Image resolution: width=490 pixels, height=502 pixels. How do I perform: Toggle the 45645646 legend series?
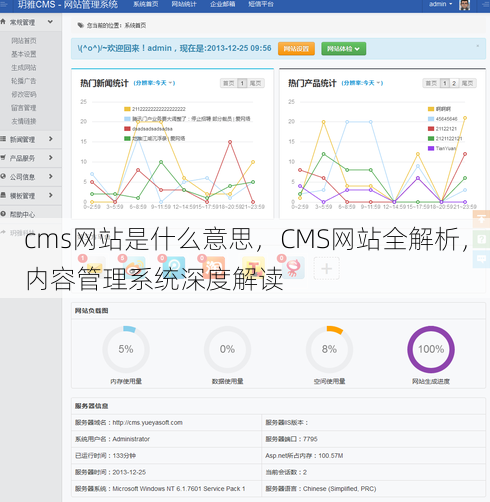[x=443, y=119]
